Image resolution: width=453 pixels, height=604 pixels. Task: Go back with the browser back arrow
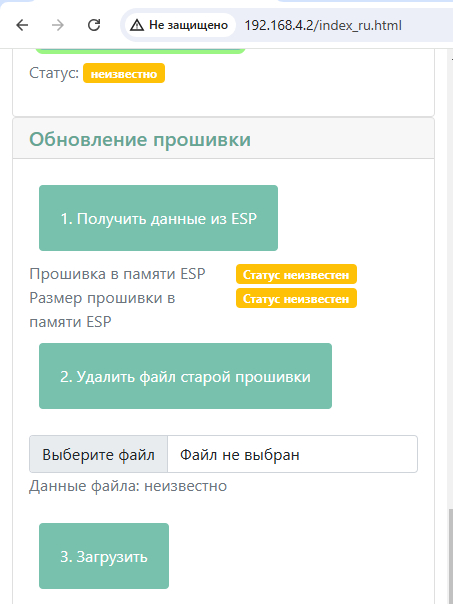[x=22, y=25]
